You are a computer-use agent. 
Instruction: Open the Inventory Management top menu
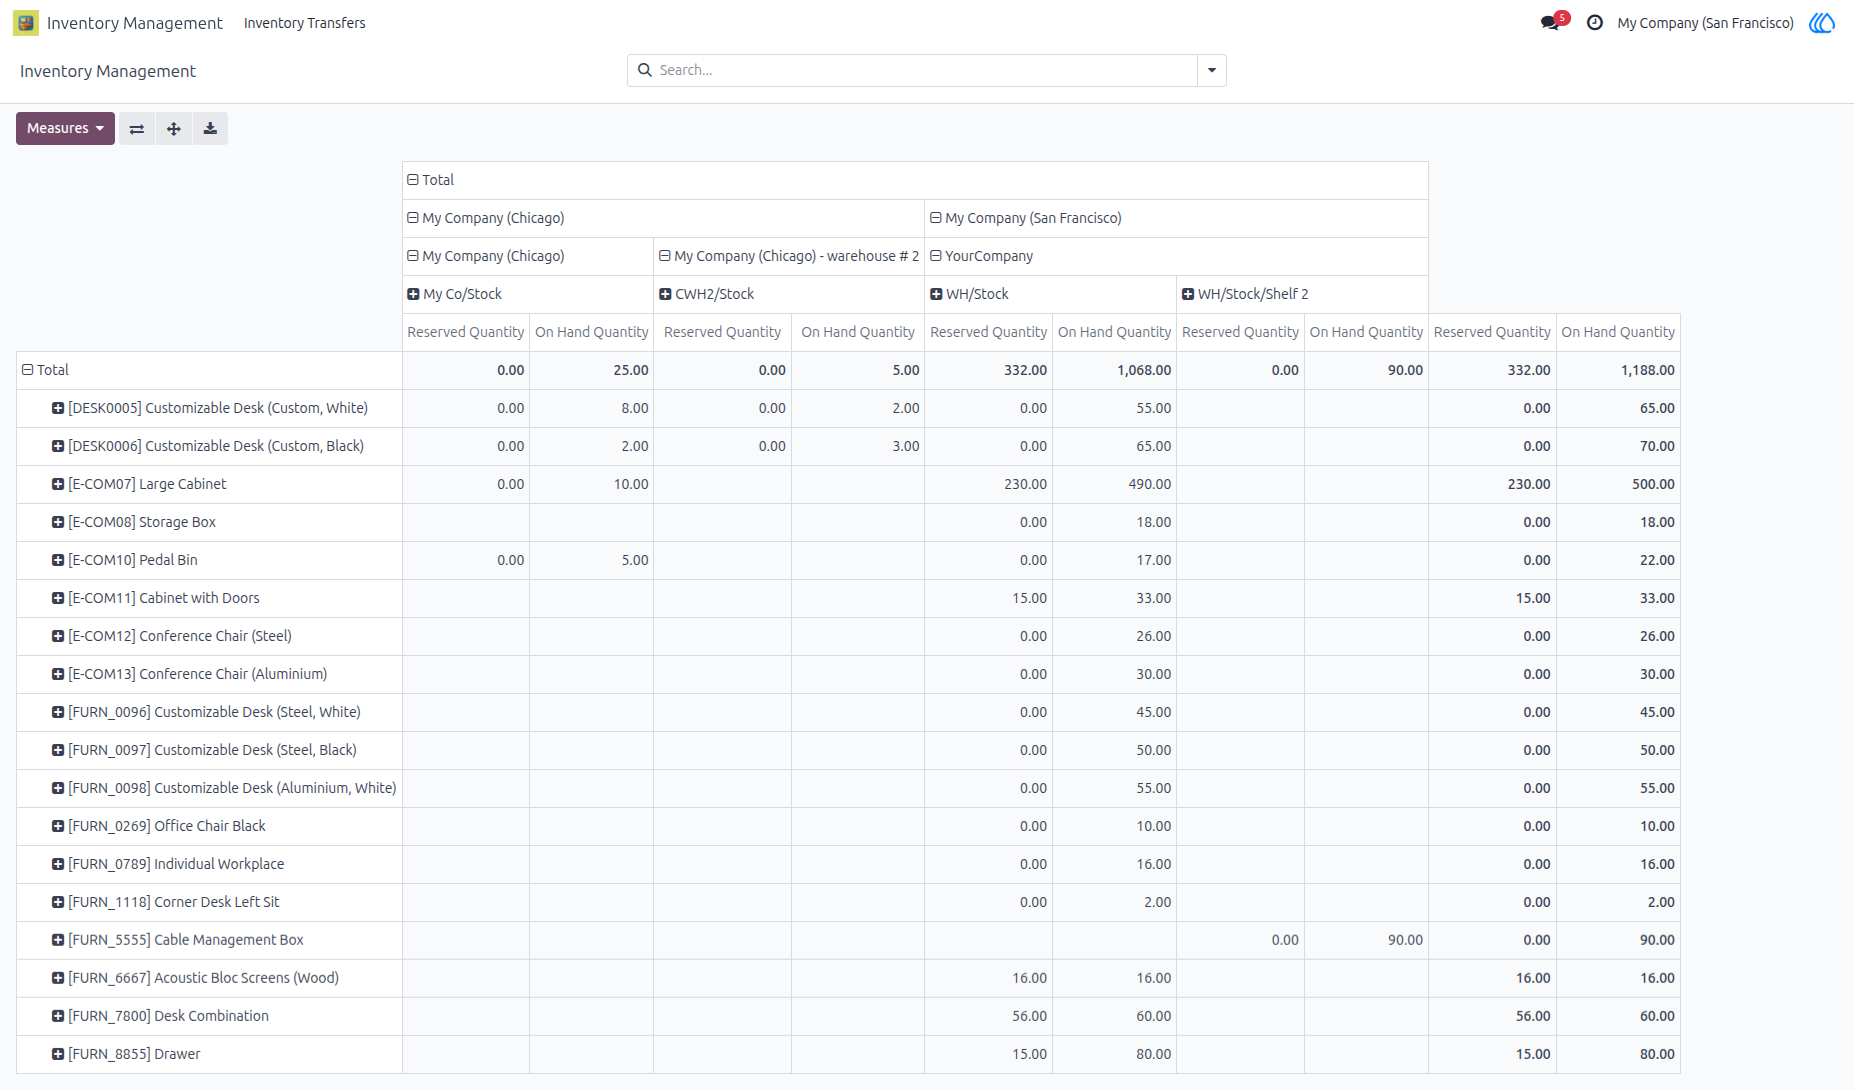pyautogui.click(x=135, y=23)
